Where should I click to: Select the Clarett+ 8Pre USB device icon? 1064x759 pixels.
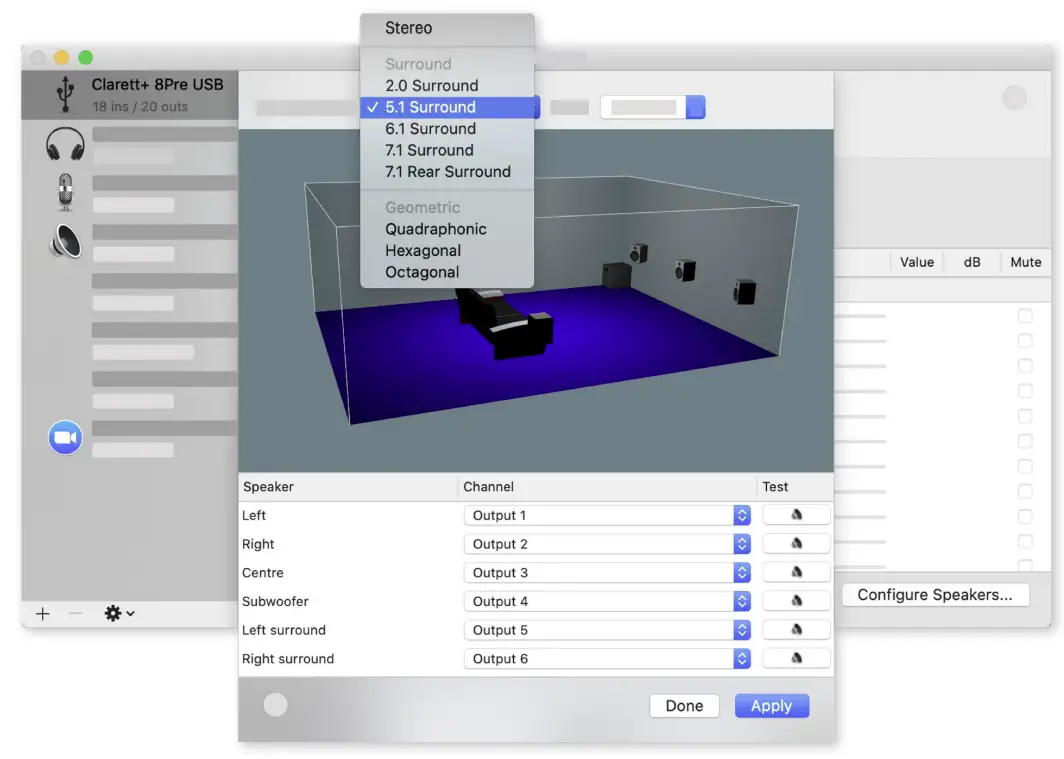click(65, 94)
